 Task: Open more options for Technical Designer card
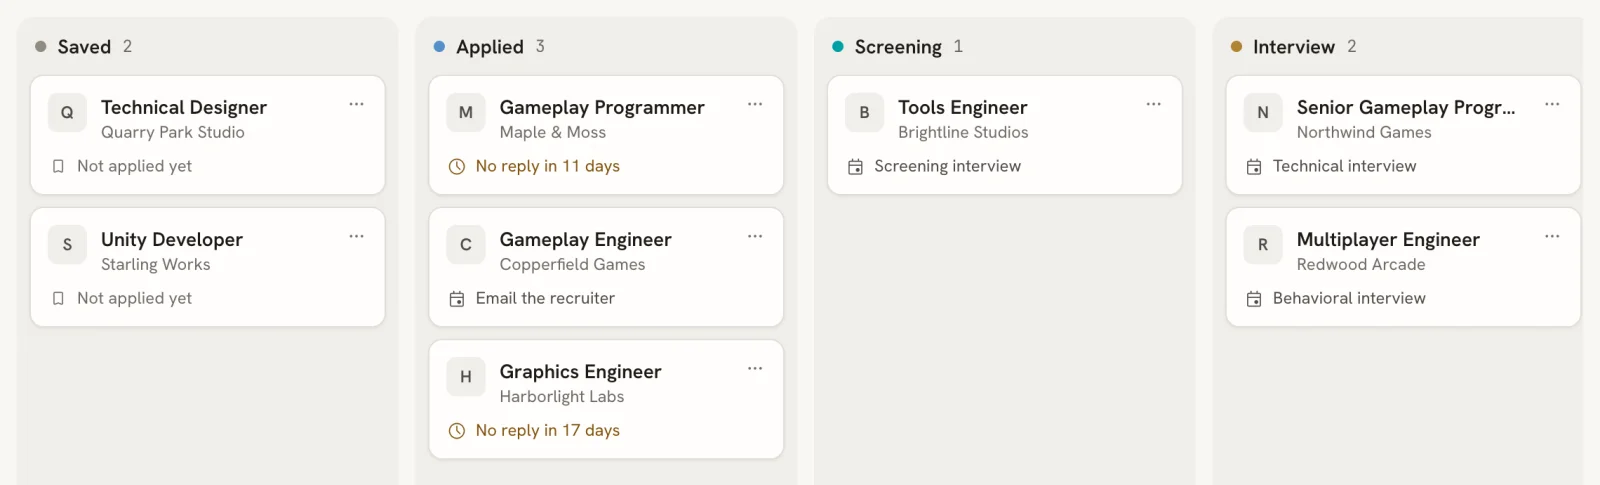click(356, 104)
